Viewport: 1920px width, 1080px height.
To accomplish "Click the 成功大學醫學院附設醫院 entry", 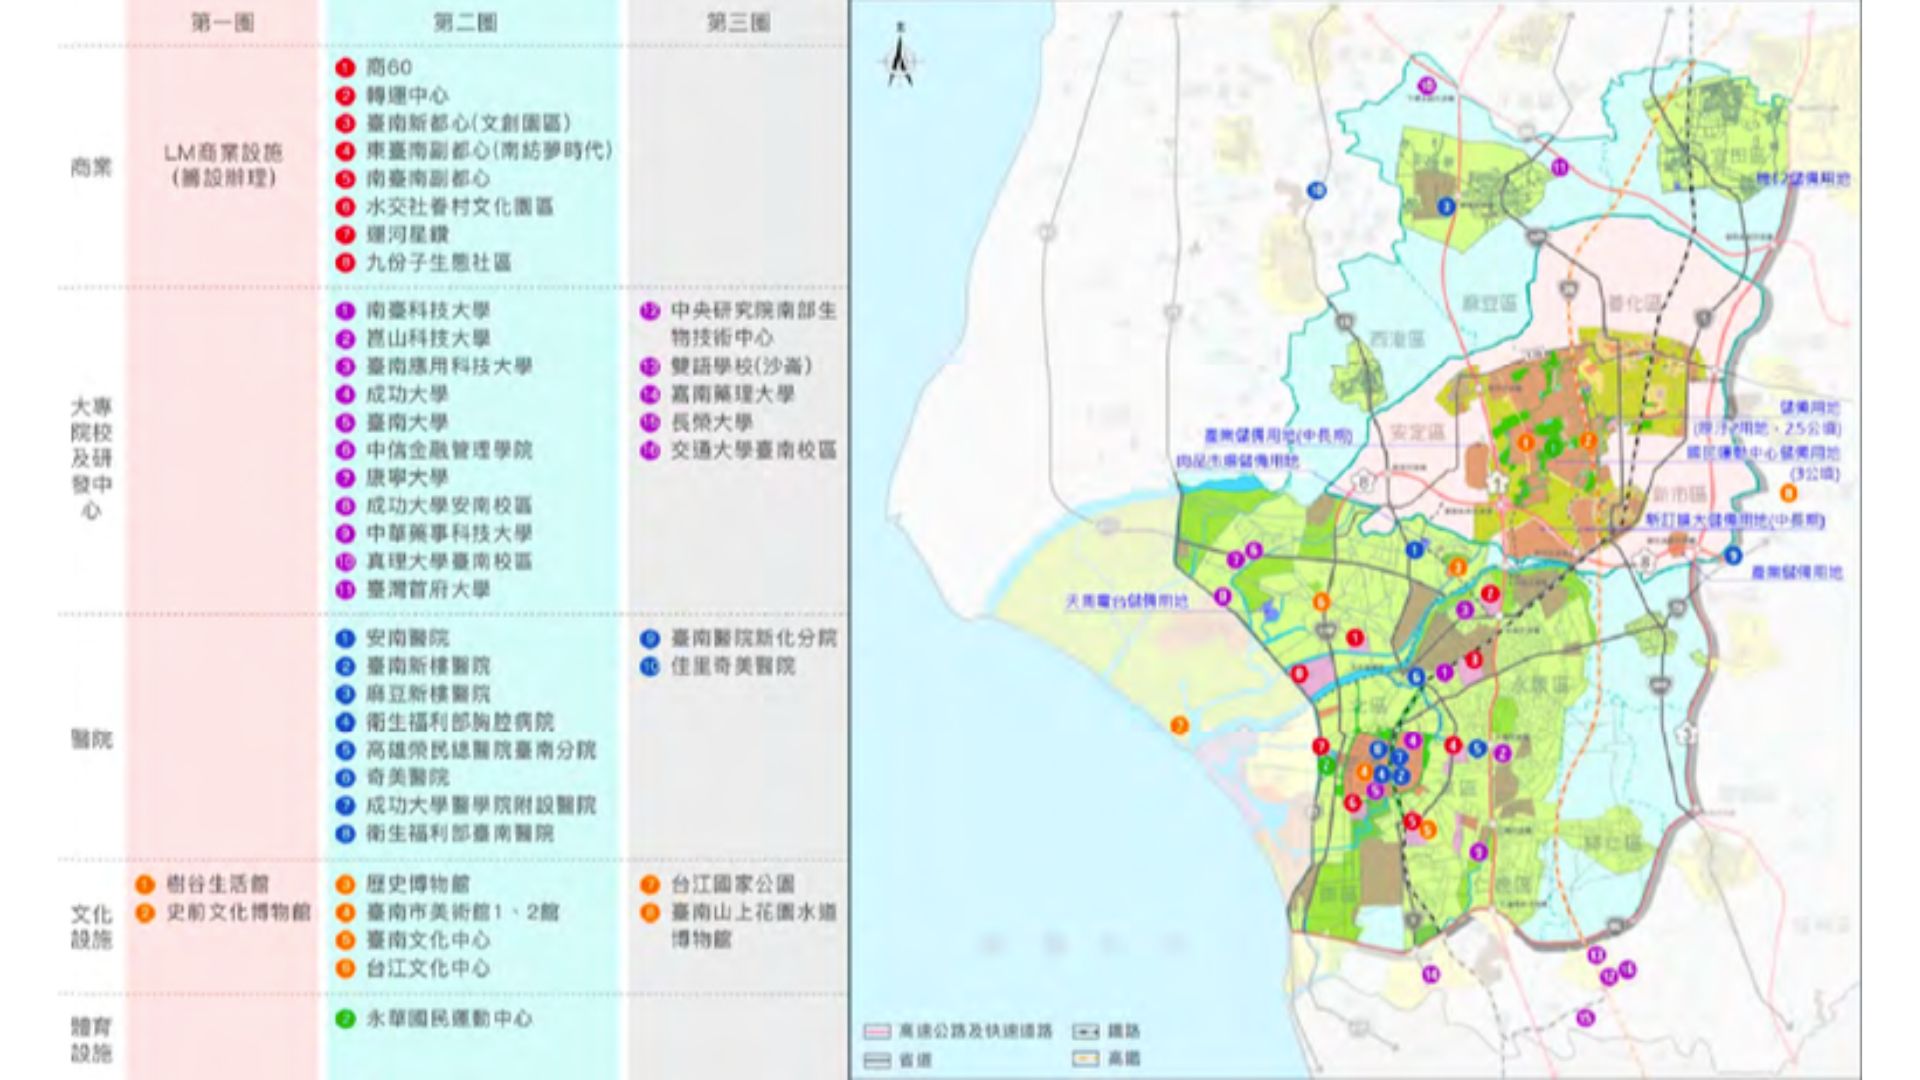I will pos(481,805).
